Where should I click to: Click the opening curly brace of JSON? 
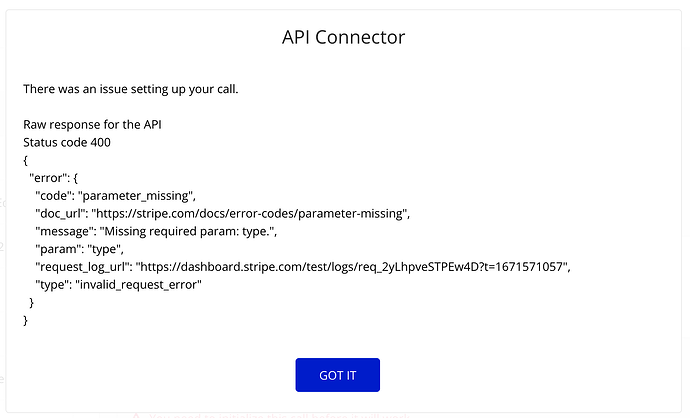pos(26,160)
